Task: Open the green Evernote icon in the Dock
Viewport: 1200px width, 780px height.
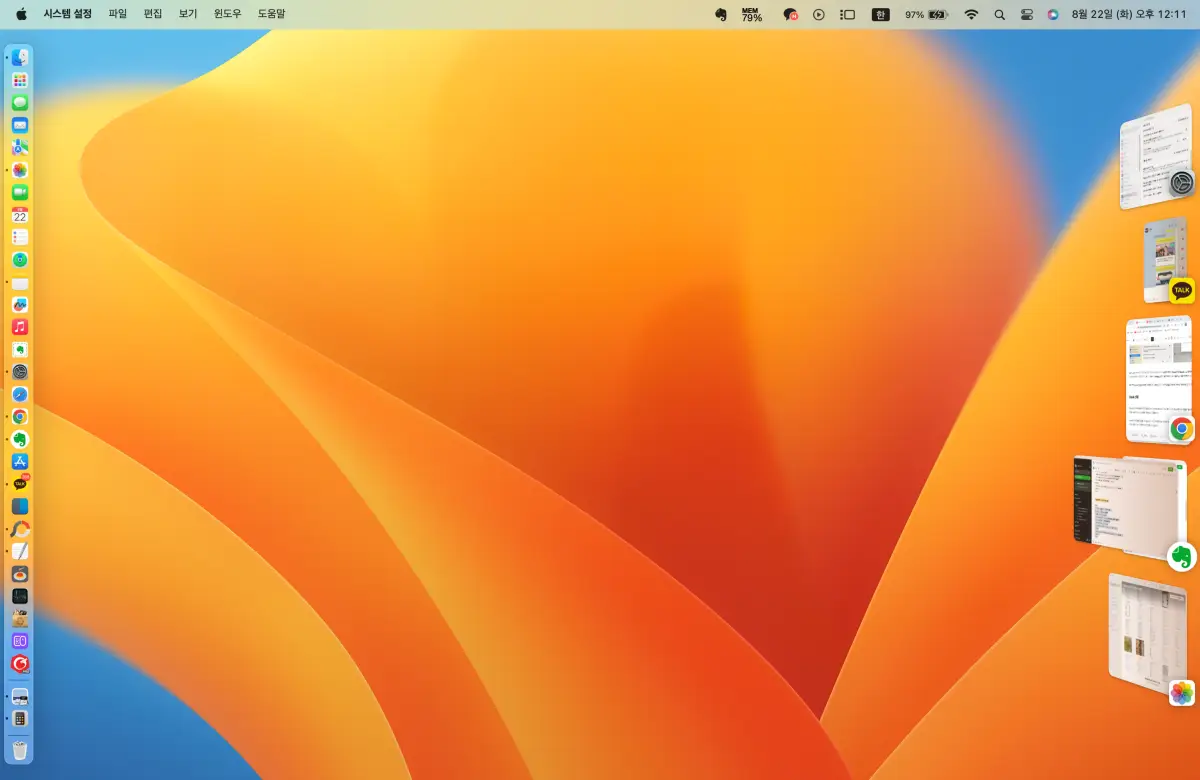Action: point(20,439)
